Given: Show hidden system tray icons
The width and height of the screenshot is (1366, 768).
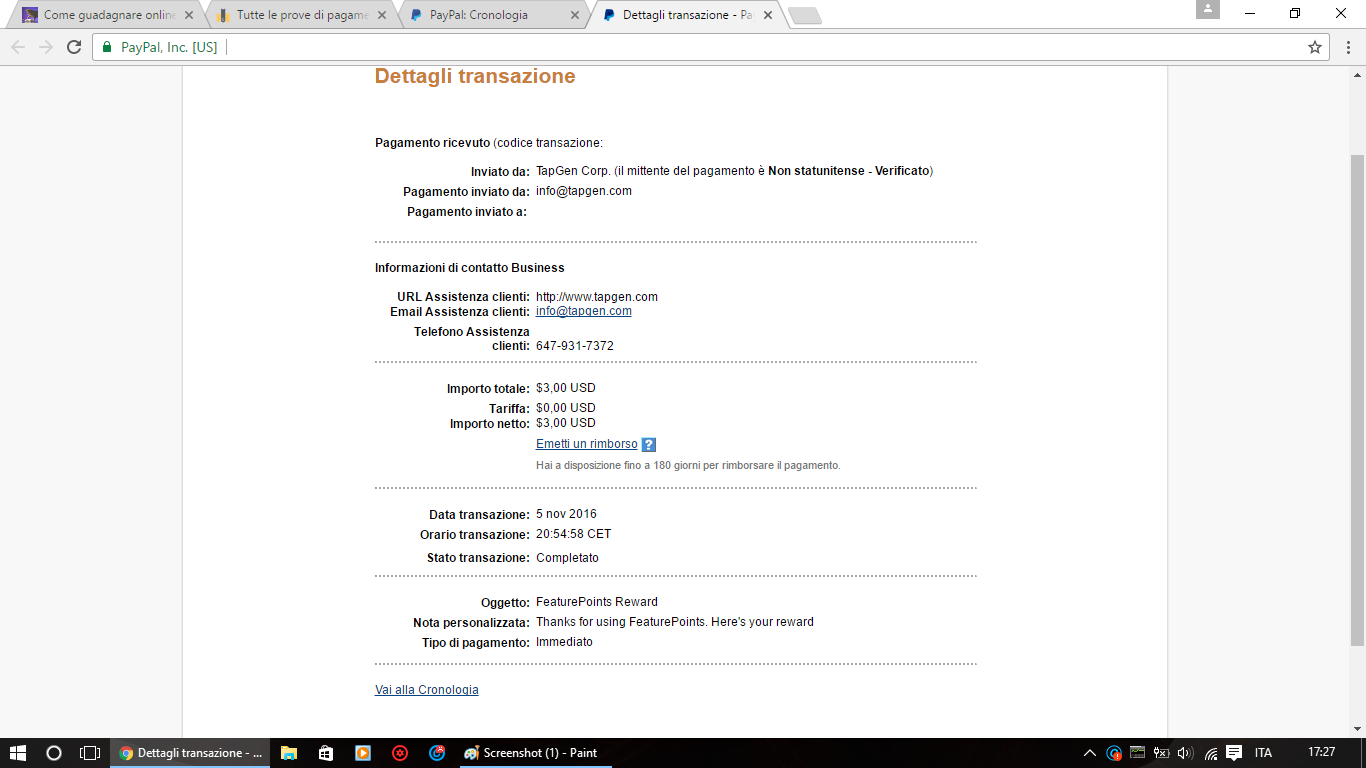Looking at the screenshot, I should click(1090, 753).
